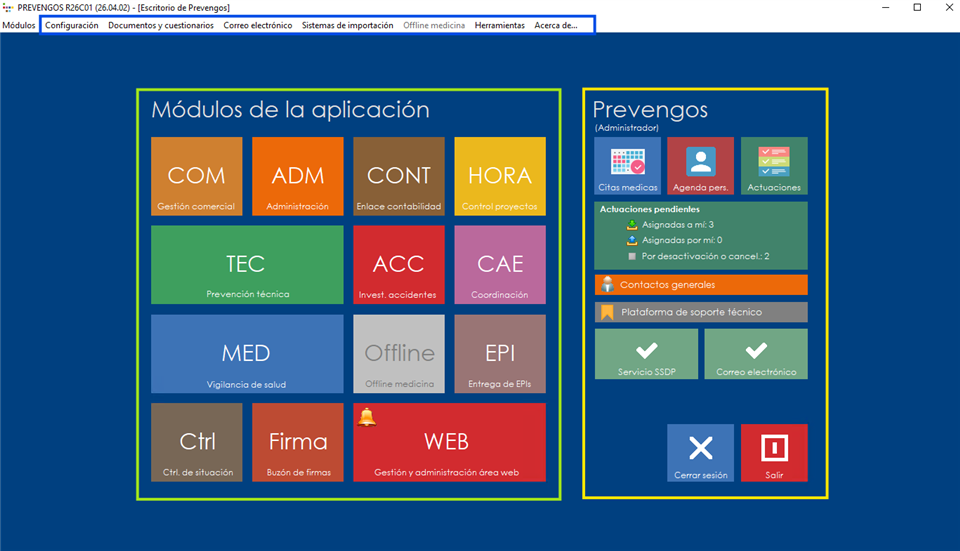Viewport: 960px width, 551px height.
Task: Open the Correo electrónico menu
Action: point(258,25)
